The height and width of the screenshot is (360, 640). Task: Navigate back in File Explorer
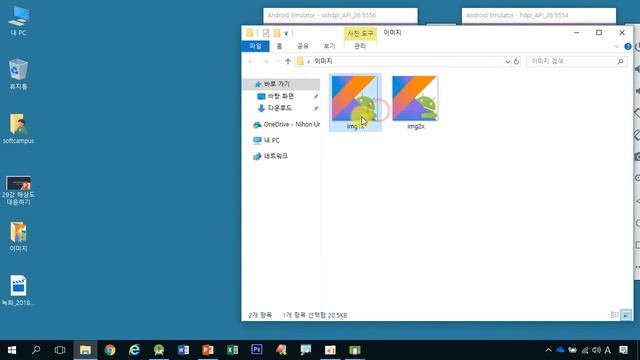251,61
